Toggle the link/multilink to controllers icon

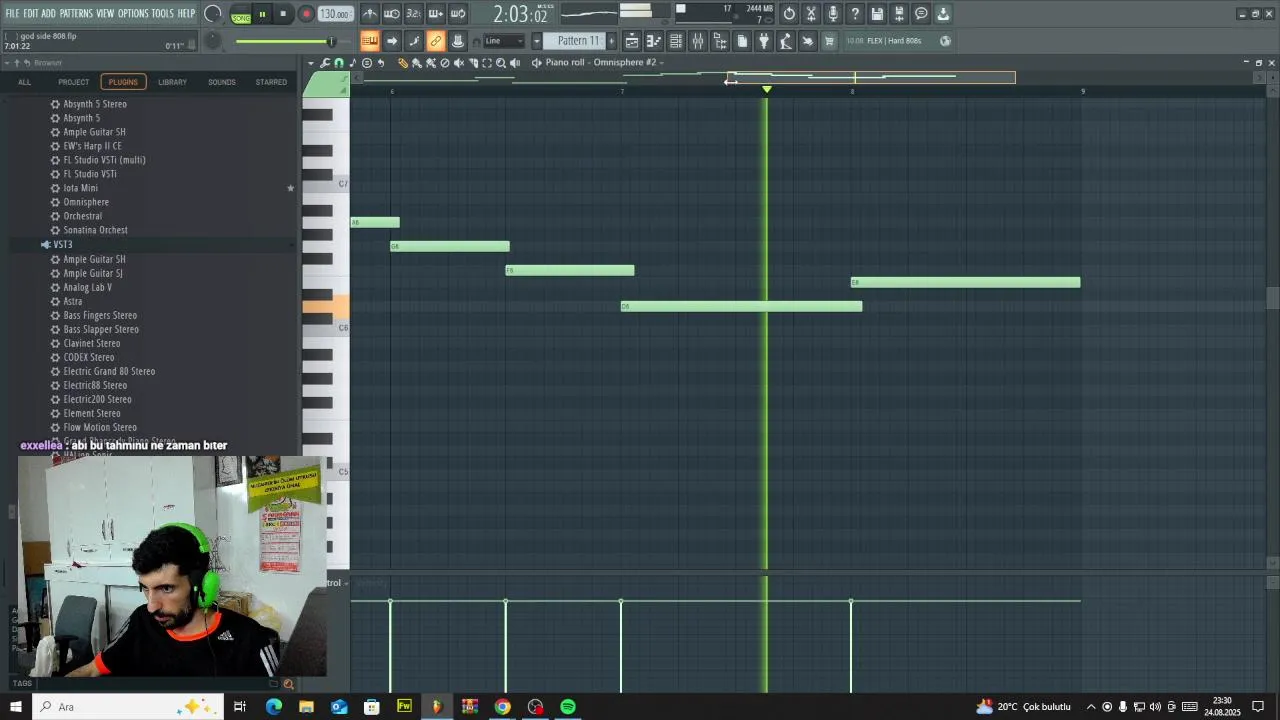[x=435, y=41]
